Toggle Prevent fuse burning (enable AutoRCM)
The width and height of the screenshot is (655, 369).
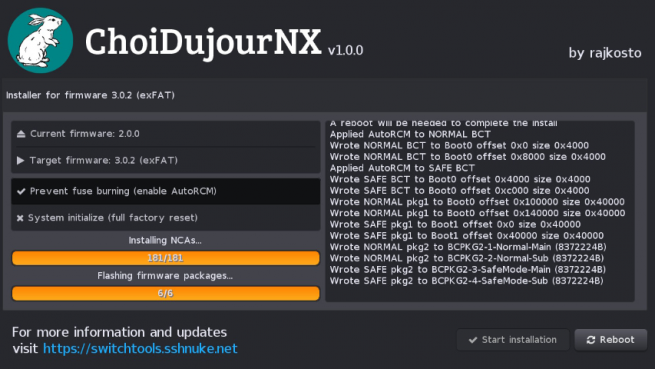166,191
